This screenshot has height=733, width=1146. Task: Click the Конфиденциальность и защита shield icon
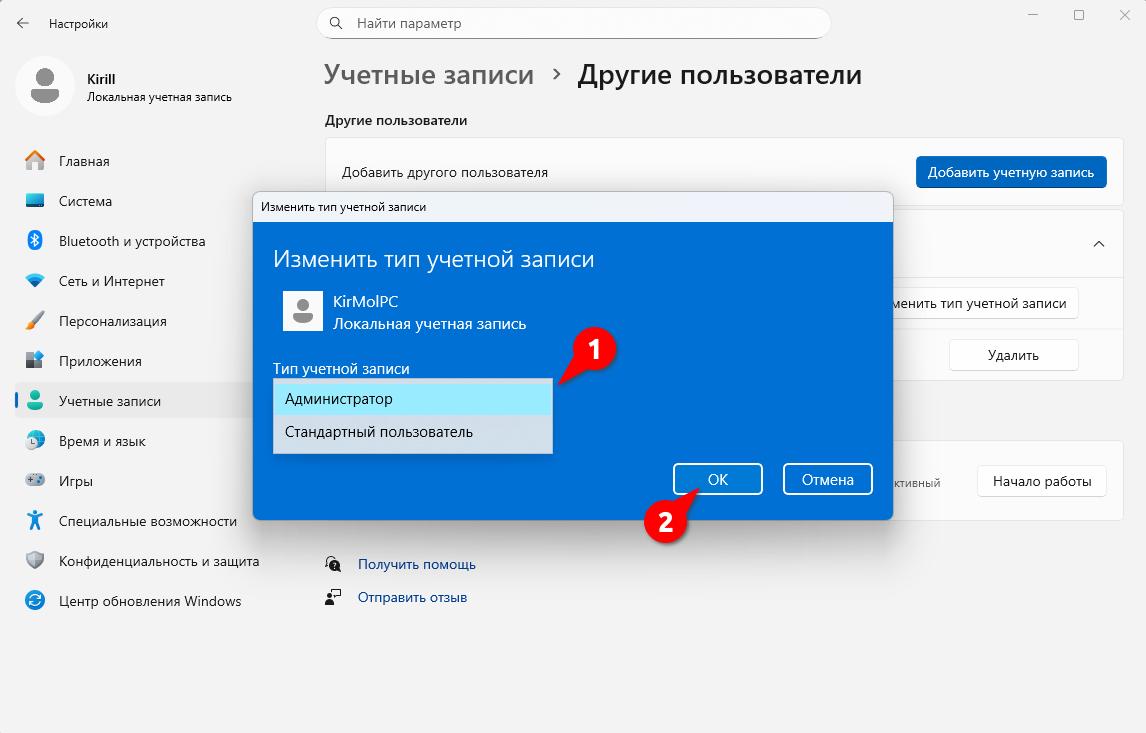(x=34, y=561)
